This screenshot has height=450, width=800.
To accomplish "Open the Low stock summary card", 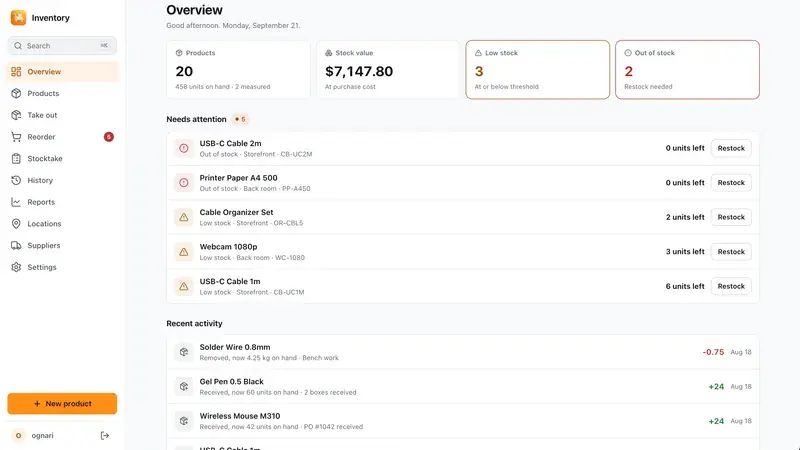I will point(538,70).
